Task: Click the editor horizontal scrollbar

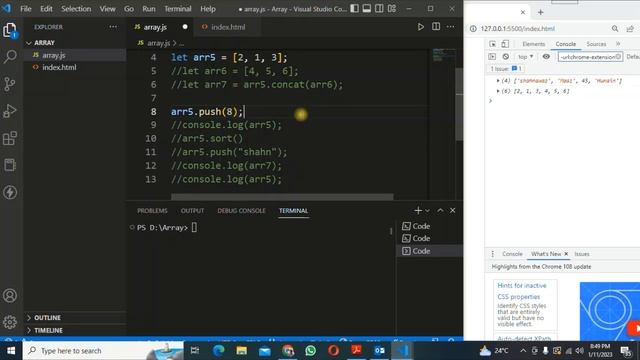Action: click(x=282, y=197)
